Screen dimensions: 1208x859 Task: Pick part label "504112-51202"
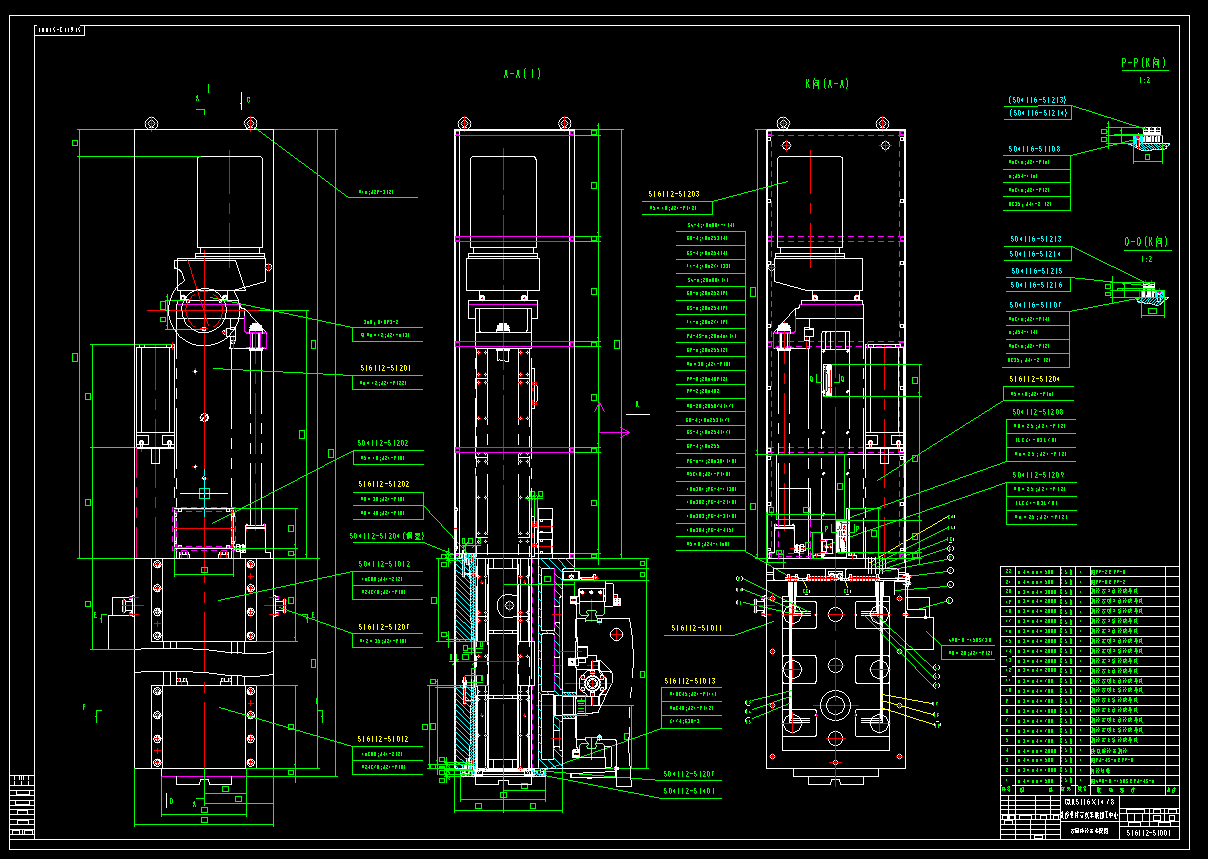(x=383, y=443)
